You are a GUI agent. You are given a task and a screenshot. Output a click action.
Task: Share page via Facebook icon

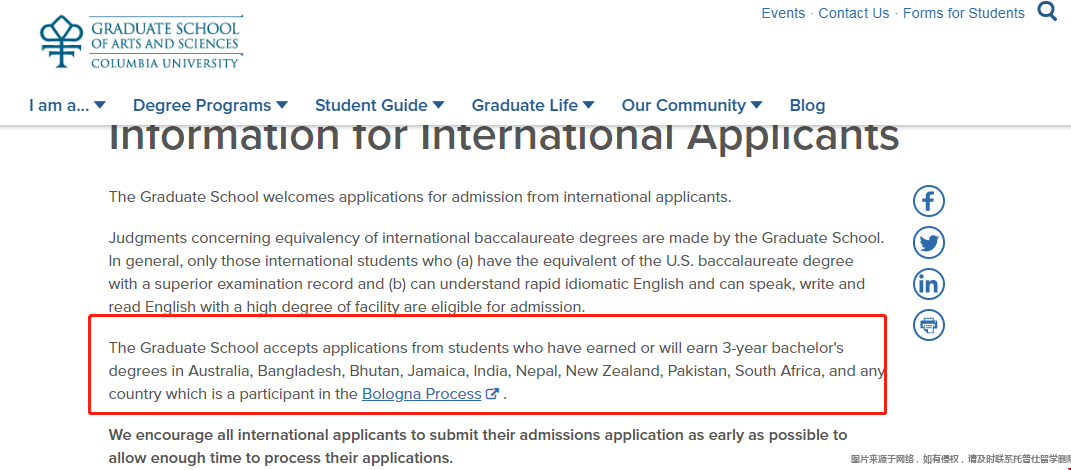[x=928, y=202]
